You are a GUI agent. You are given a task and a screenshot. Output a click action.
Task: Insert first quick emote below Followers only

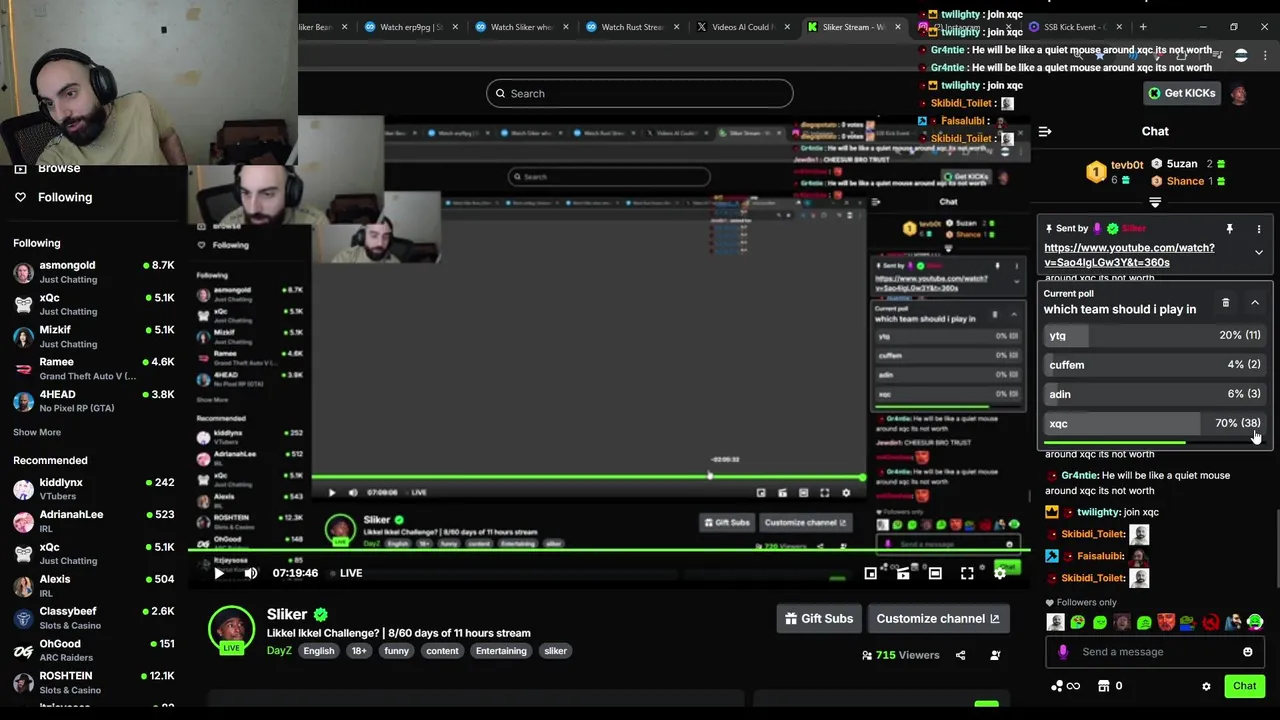pos(1055,623)
